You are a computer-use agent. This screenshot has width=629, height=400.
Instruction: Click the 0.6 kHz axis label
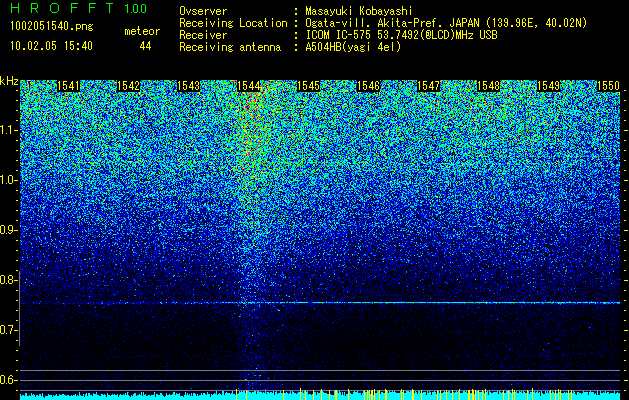[8, 380]
